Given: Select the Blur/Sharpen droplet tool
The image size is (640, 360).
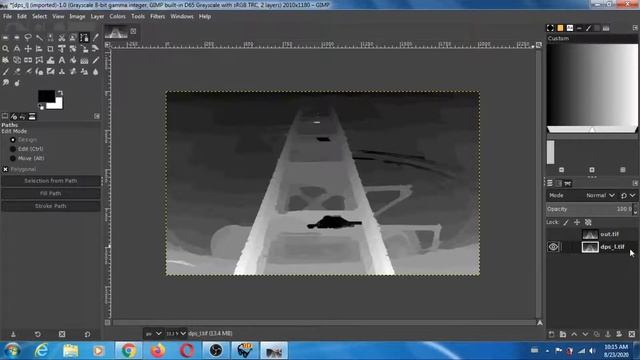Looking at the screenshot, I should (96, 72).
